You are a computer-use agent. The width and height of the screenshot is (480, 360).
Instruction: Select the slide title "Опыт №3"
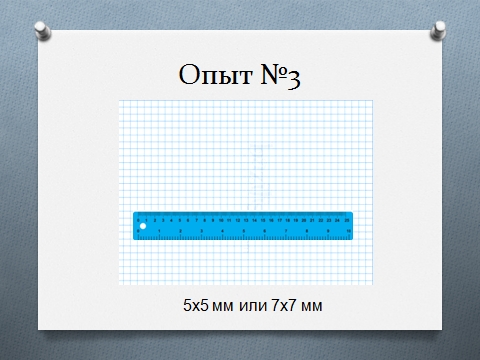240,76
